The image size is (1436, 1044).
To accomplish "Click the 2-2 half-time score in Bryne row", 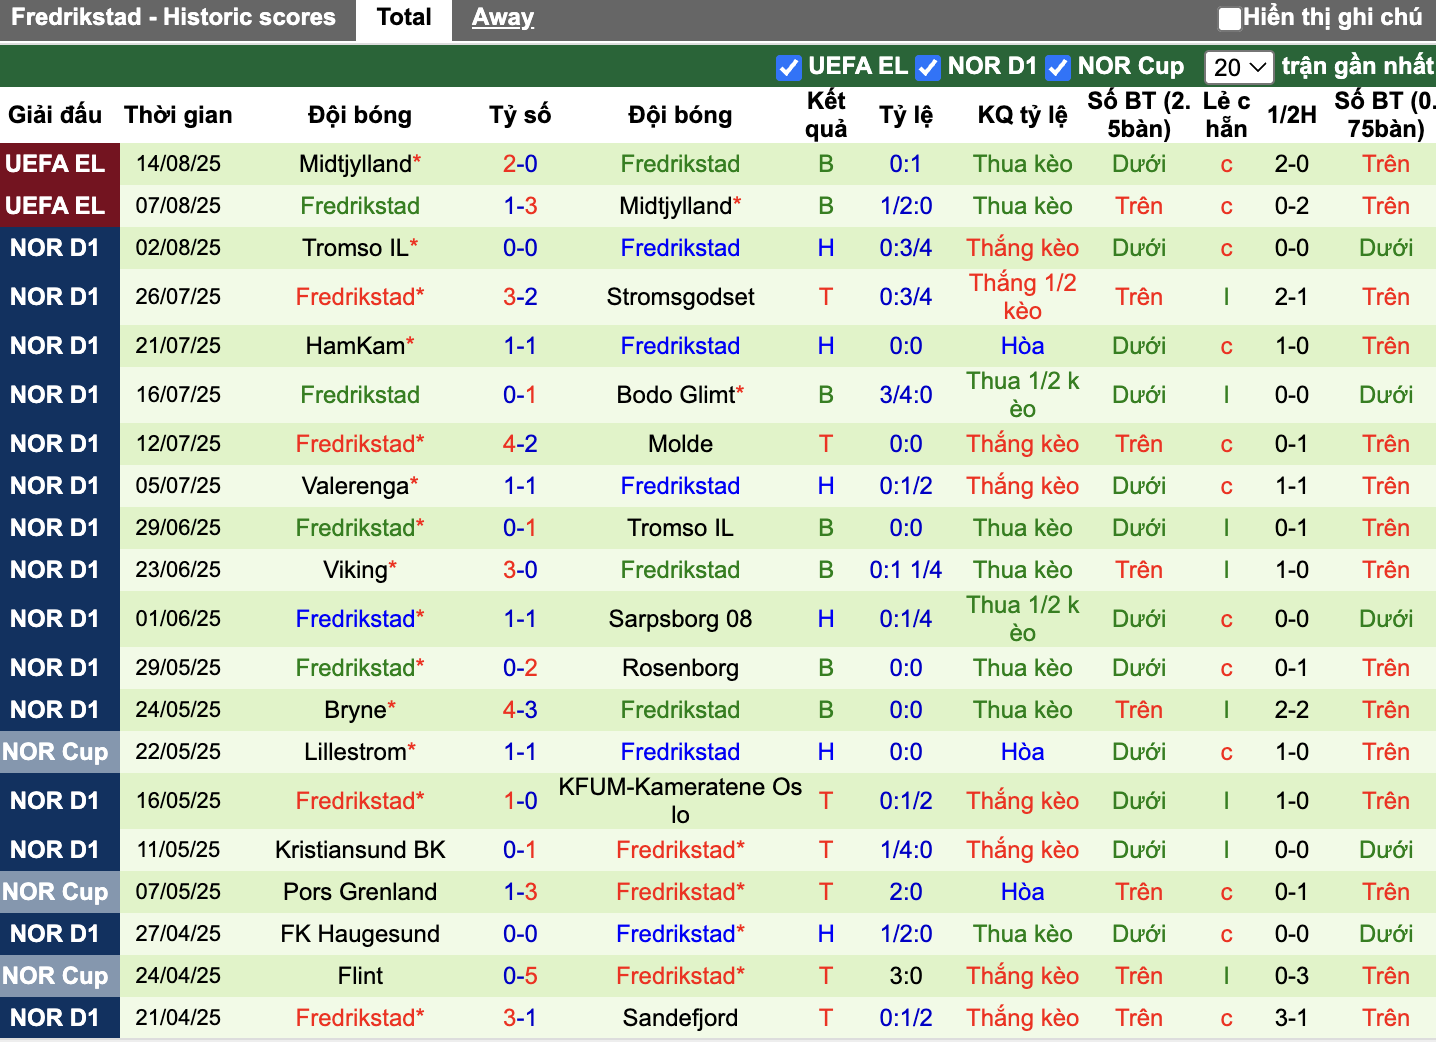I will point(1291,710).
